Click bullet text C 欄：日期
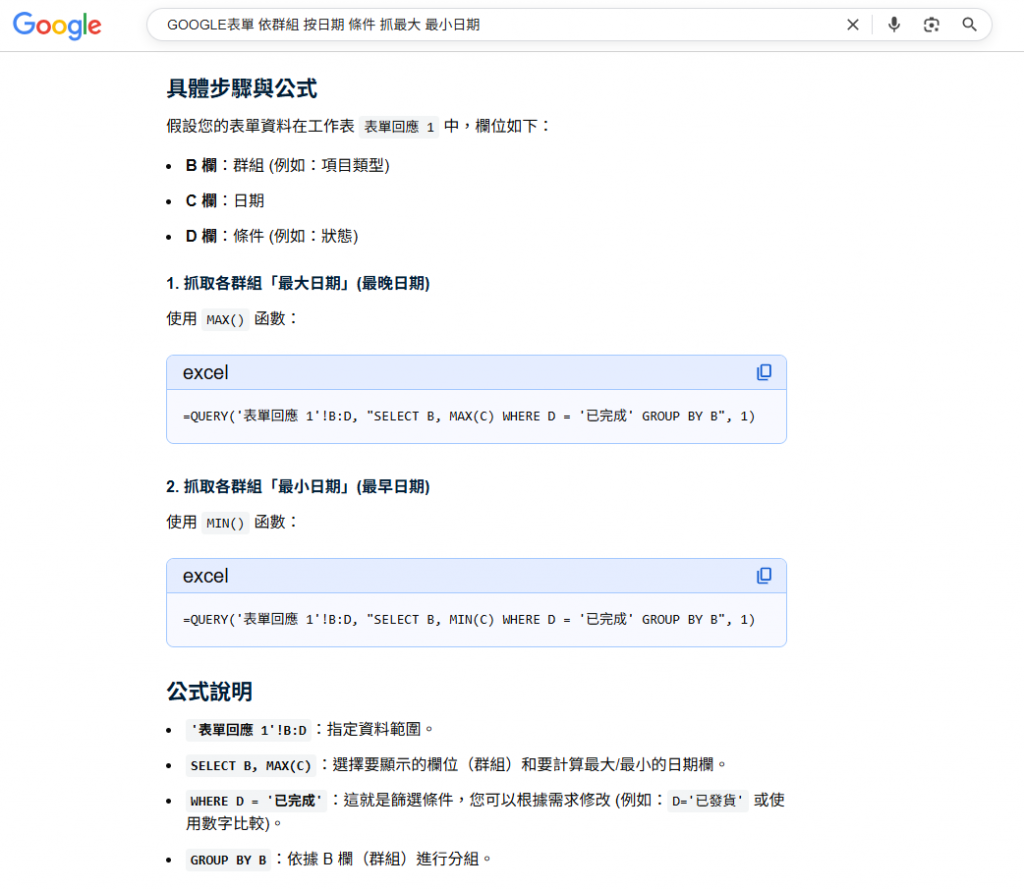1024x890 pixels. point(225,200)
